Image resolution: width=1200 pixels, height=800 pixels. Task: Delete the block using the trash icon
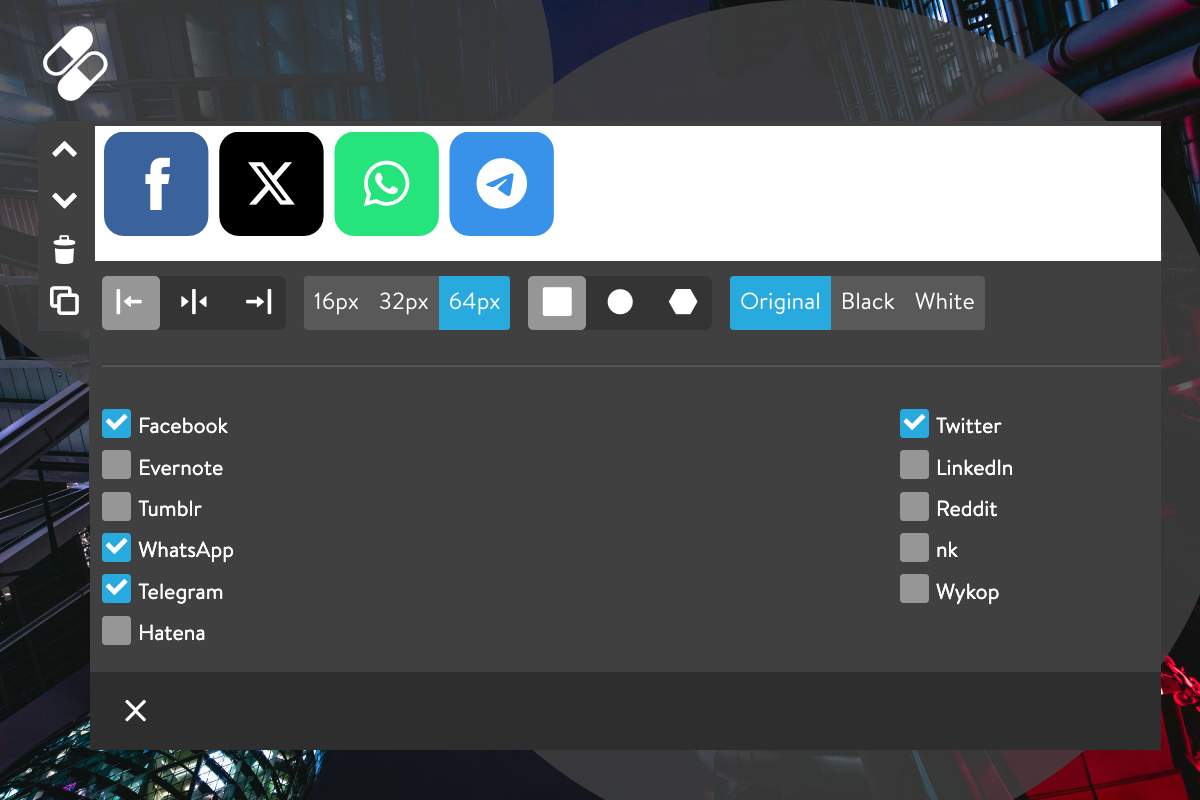(65, 249)
